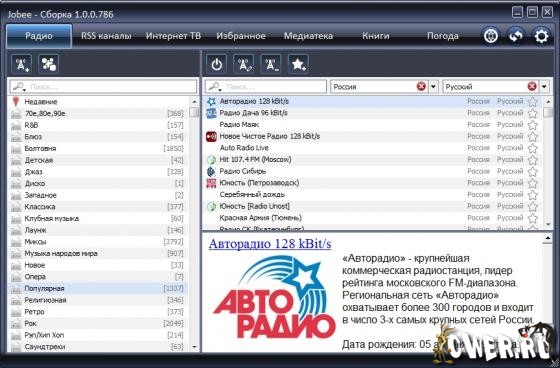Click the Hit 107.4 FM station icon

pos(211,160)
